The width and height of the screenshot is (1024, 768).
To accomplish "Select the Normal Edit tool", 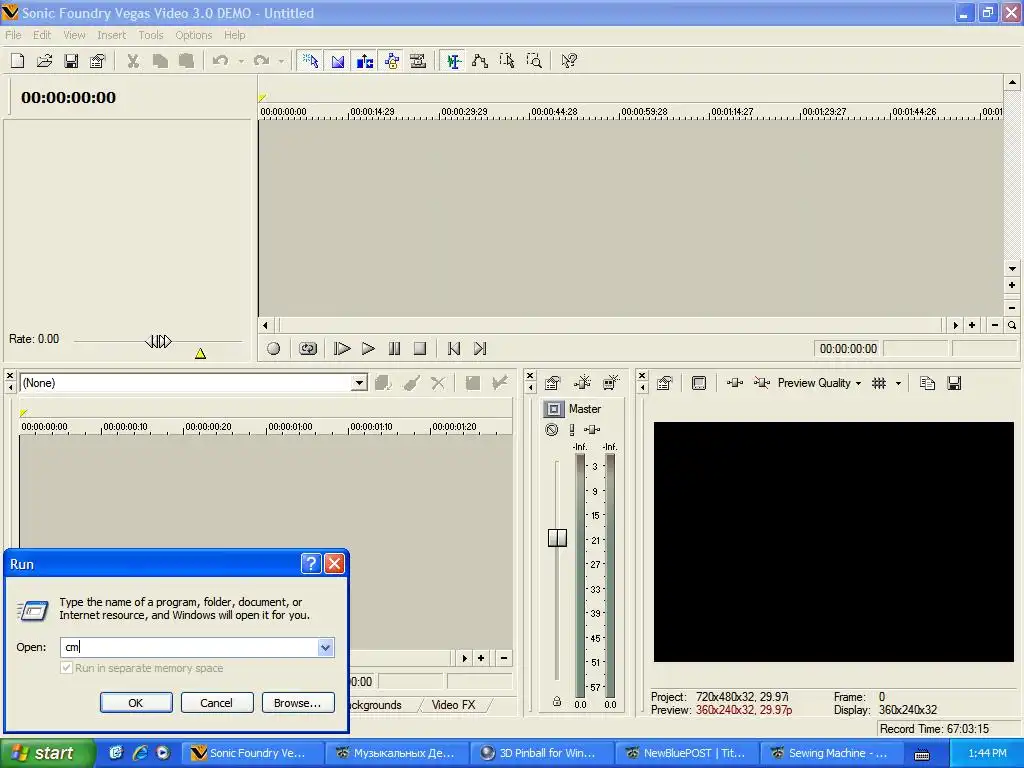I will click(453, 61).
